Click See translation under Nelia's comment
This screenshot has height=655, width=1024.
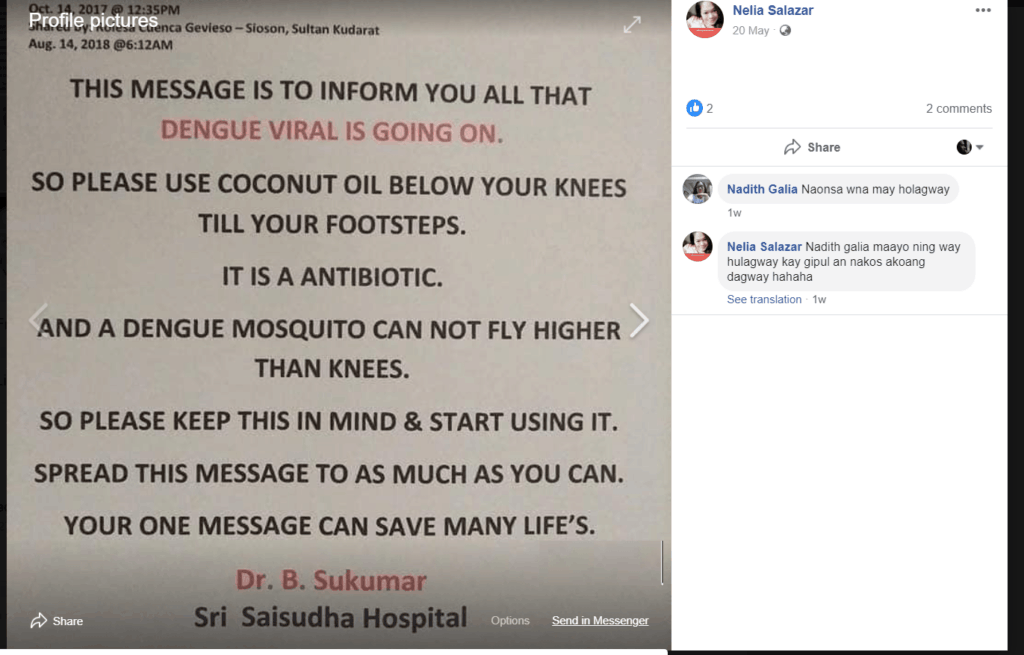tap(764, 299)
